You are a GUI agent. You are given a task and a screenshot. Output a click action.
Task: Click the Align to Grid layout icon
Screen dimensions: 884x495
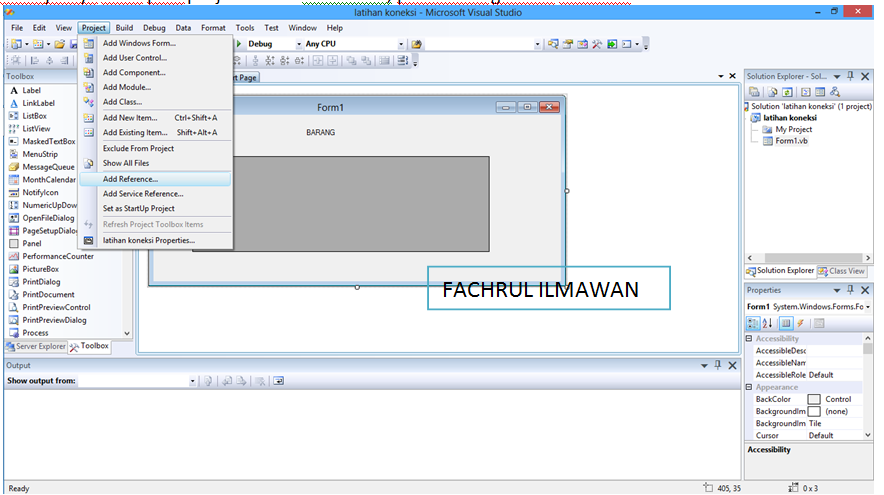click(16, 60)
